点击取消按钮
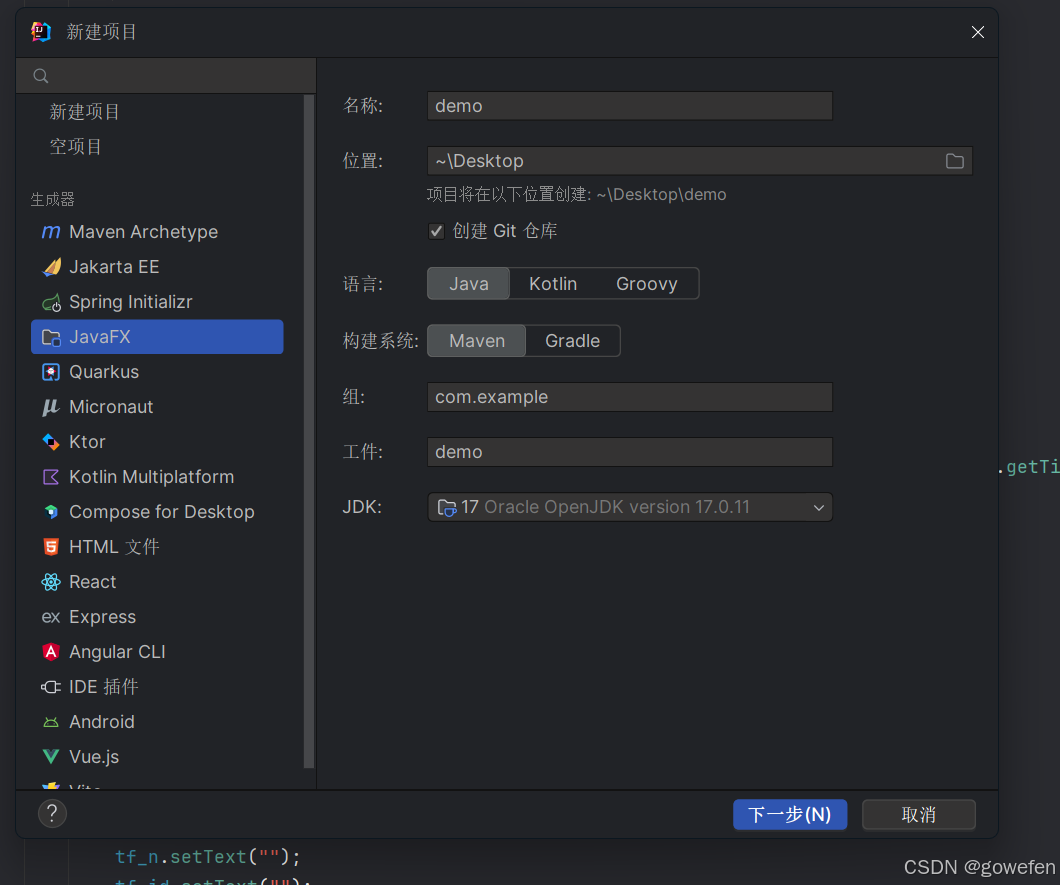Screen dimensions: 1060x885 [x=918, y=814]
